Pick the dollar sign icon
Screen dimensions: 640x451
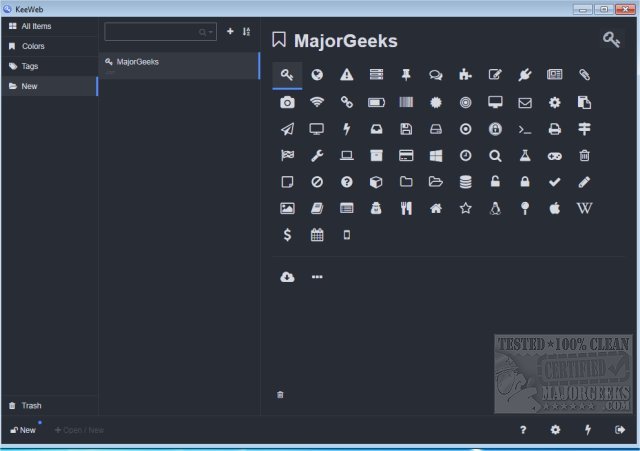click(287, 235)
